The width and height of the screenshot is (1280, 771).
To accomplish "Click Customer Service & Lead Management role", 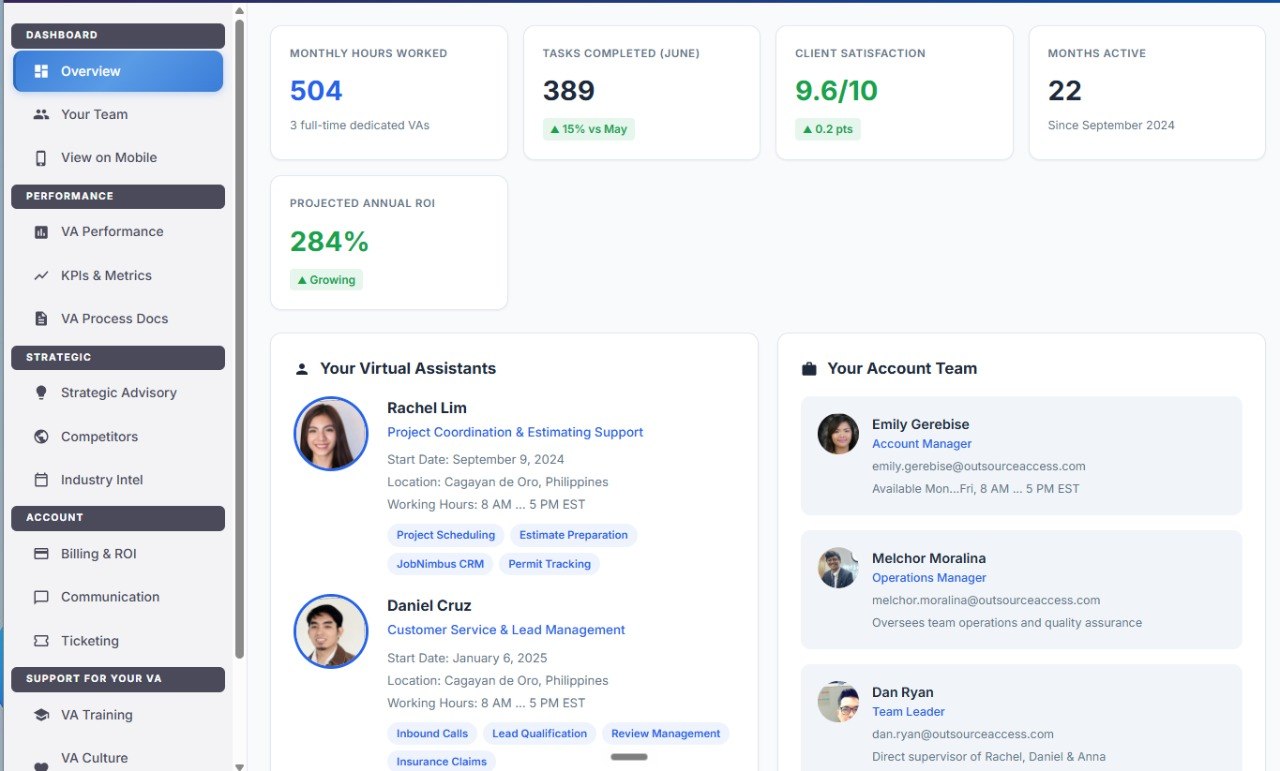I will tap(506, 630).
